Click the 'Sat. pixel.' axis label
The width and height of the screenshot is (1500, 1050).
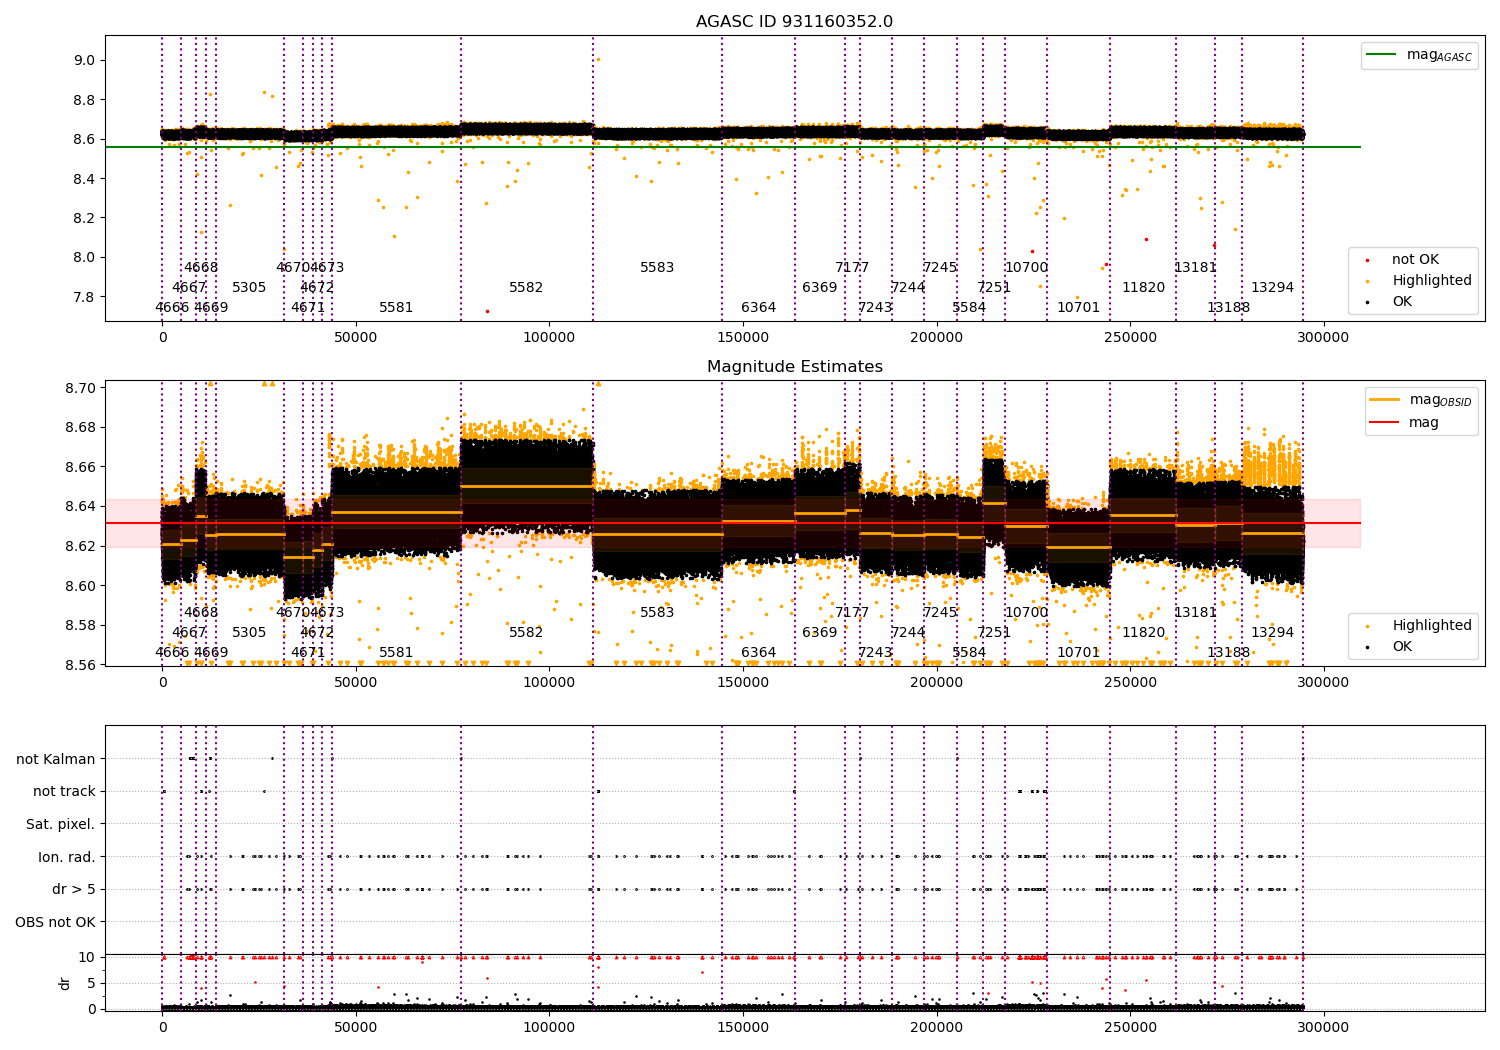click(x=61, y=825)
